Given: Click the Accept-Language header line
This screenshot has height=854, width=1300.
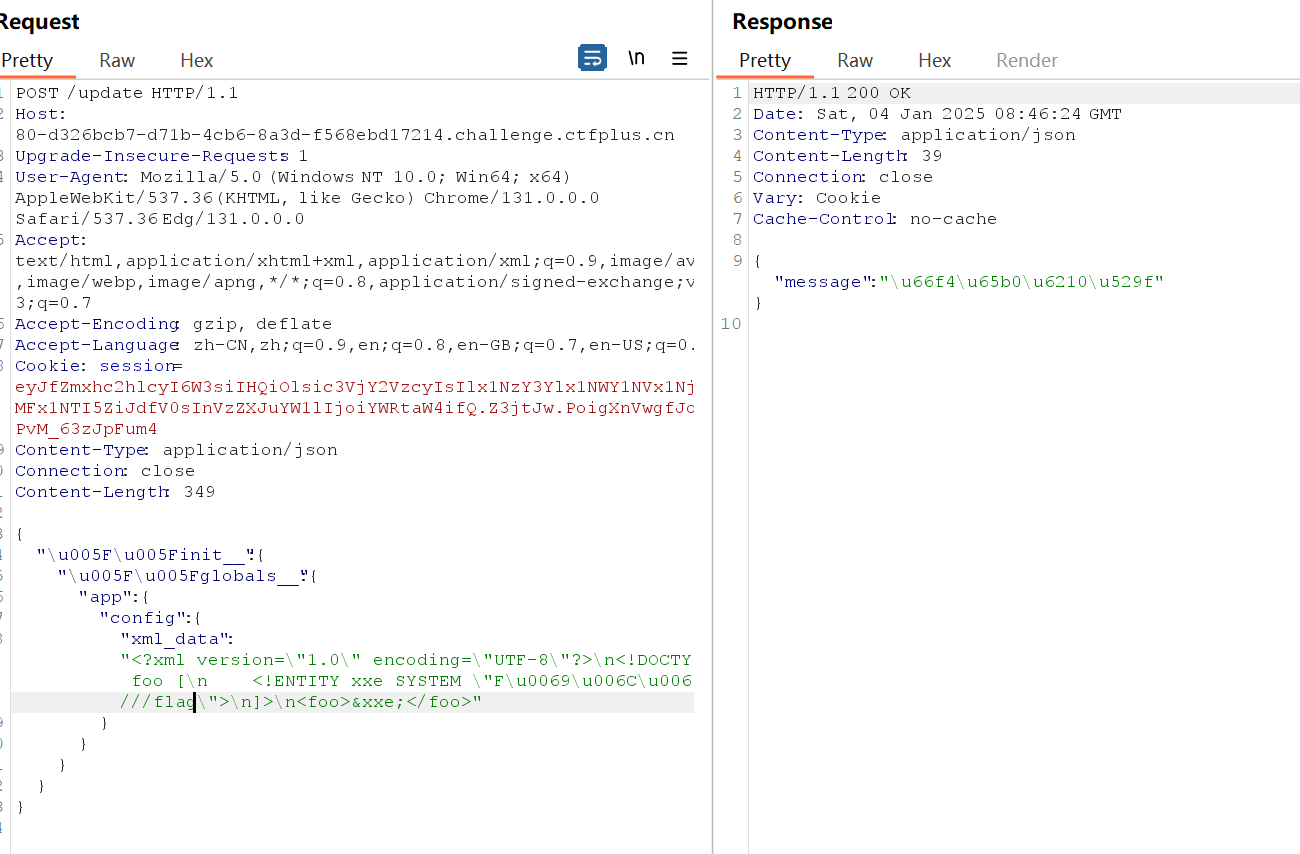Looking at the screenshot, I should click(x=354, y=345).
